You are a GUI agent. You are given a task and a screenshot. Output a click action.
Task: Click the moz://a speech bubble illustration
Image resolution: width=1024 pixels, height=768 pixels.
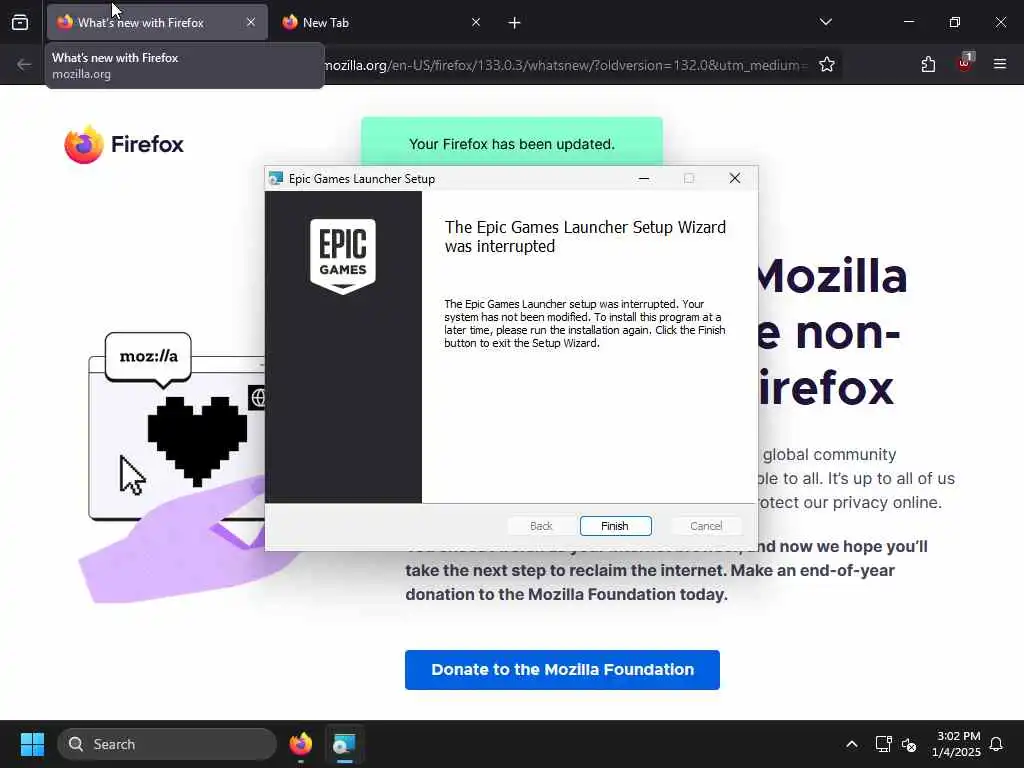click(148, 358)
